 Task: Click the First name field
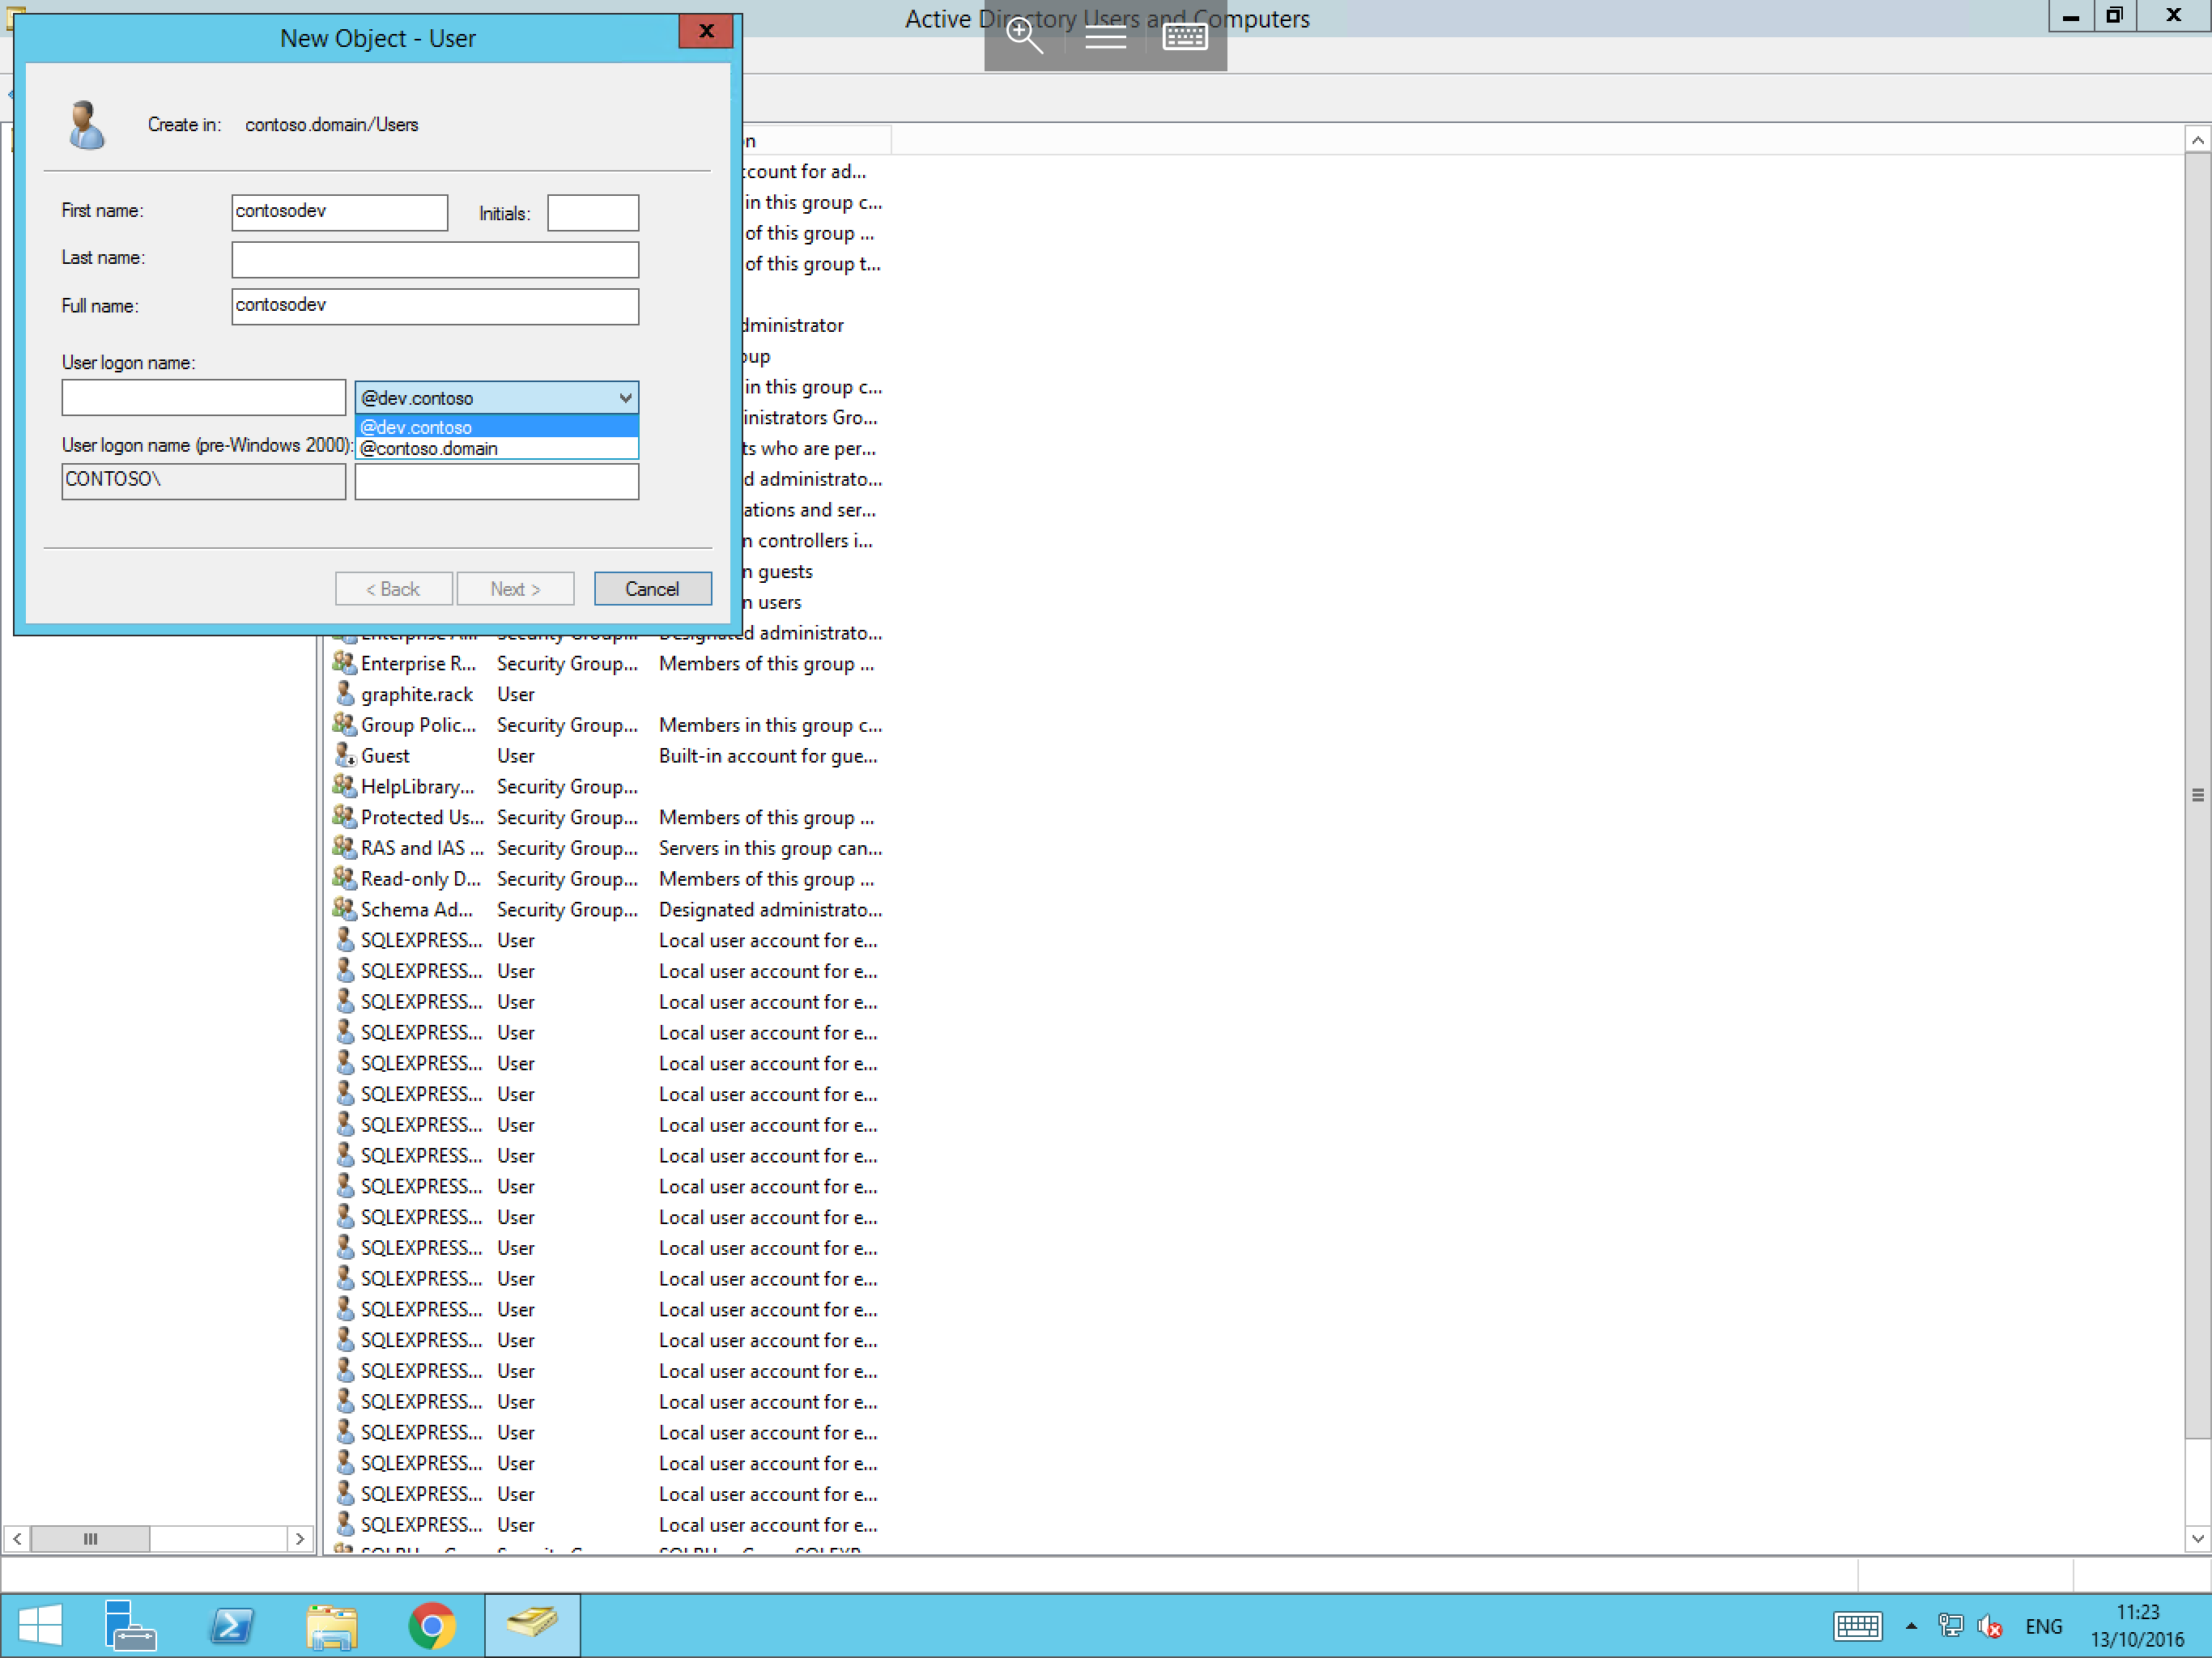(x=339, y=212)
